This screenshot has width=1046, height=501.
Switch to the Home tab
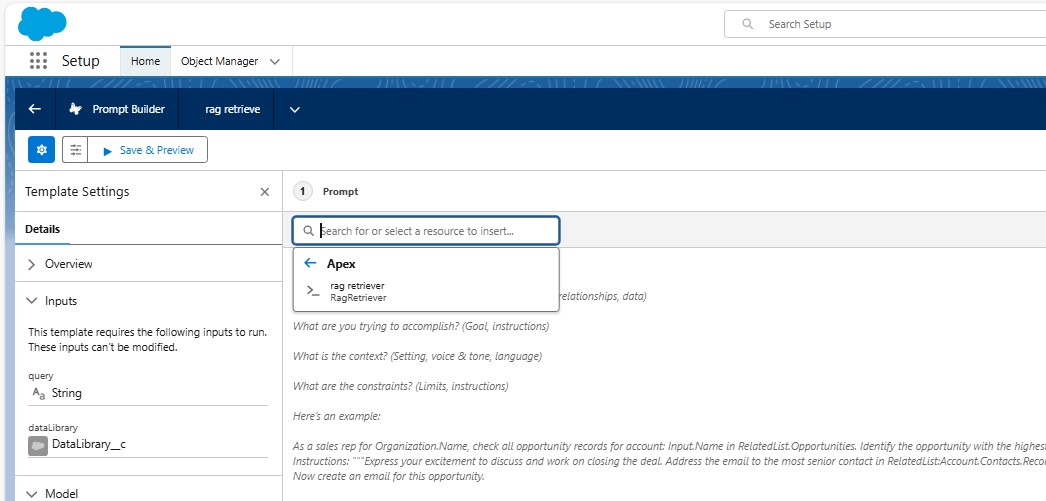tap(145, 61)
